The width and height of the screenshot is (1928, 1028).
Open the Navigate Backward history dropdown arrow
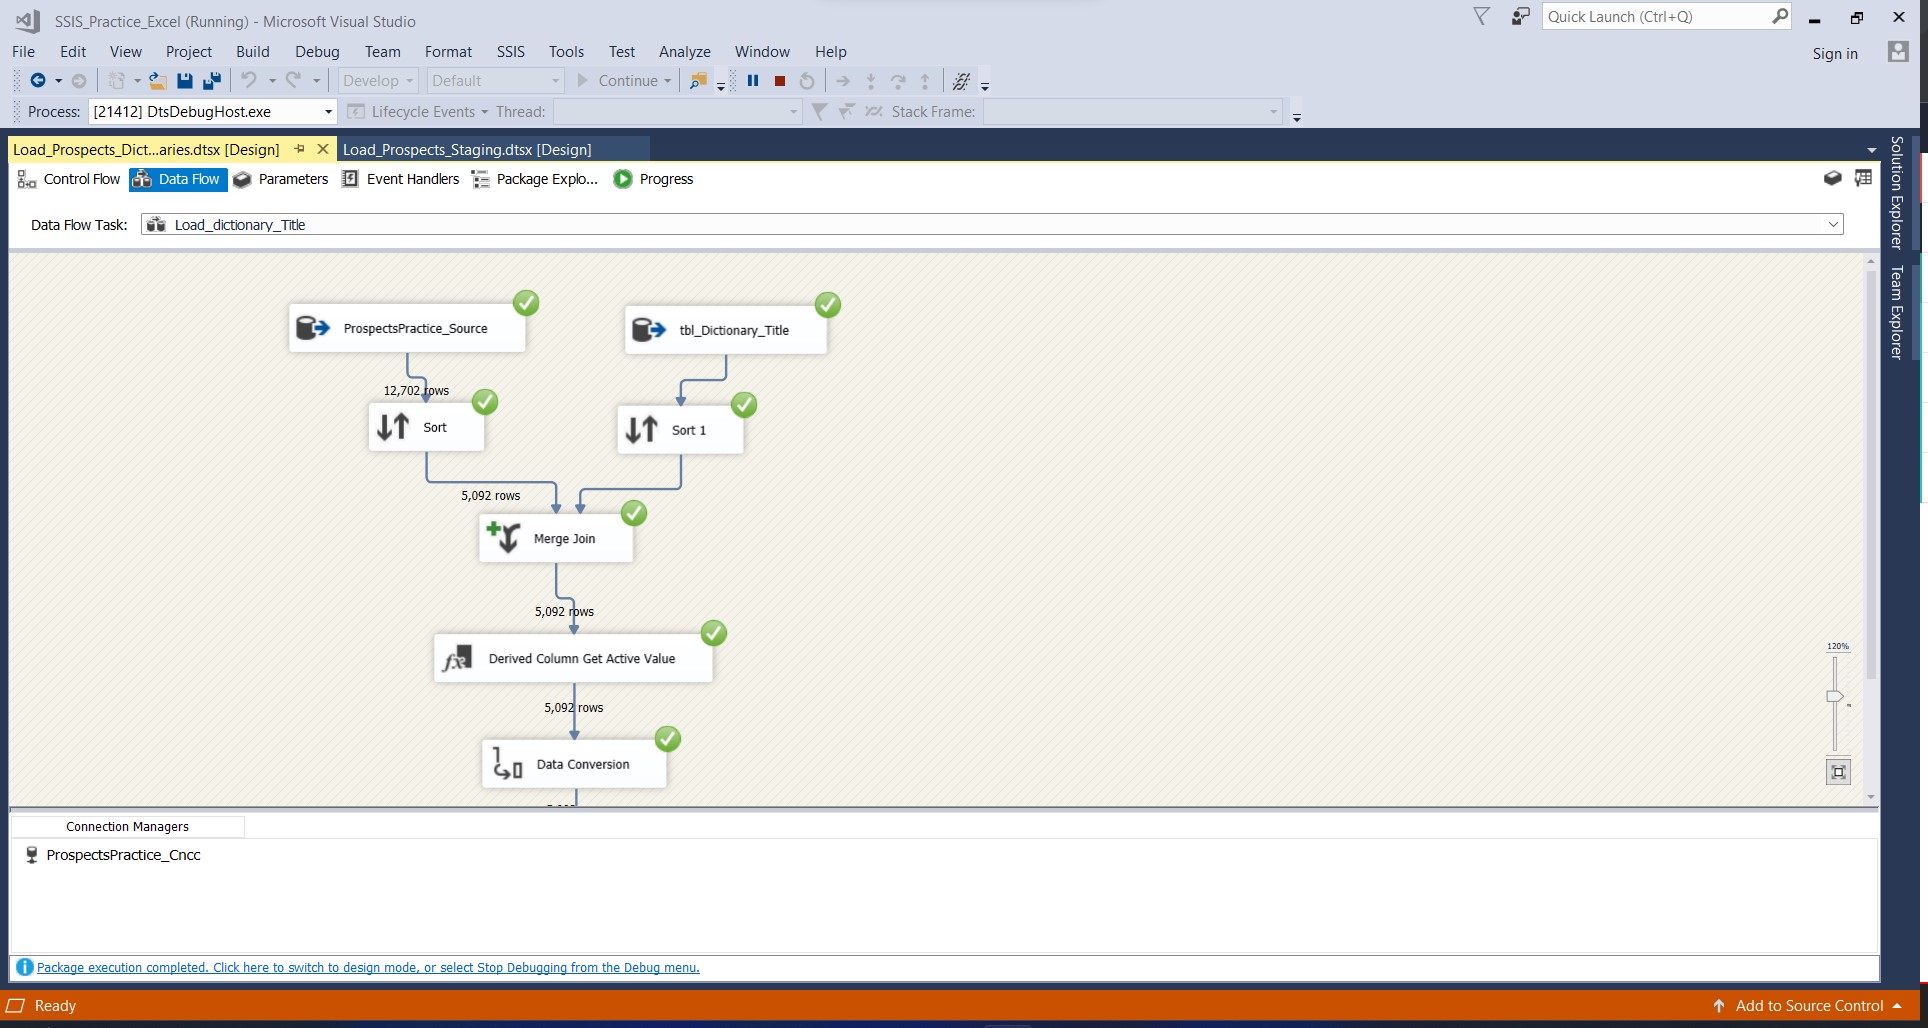[58, 81]
